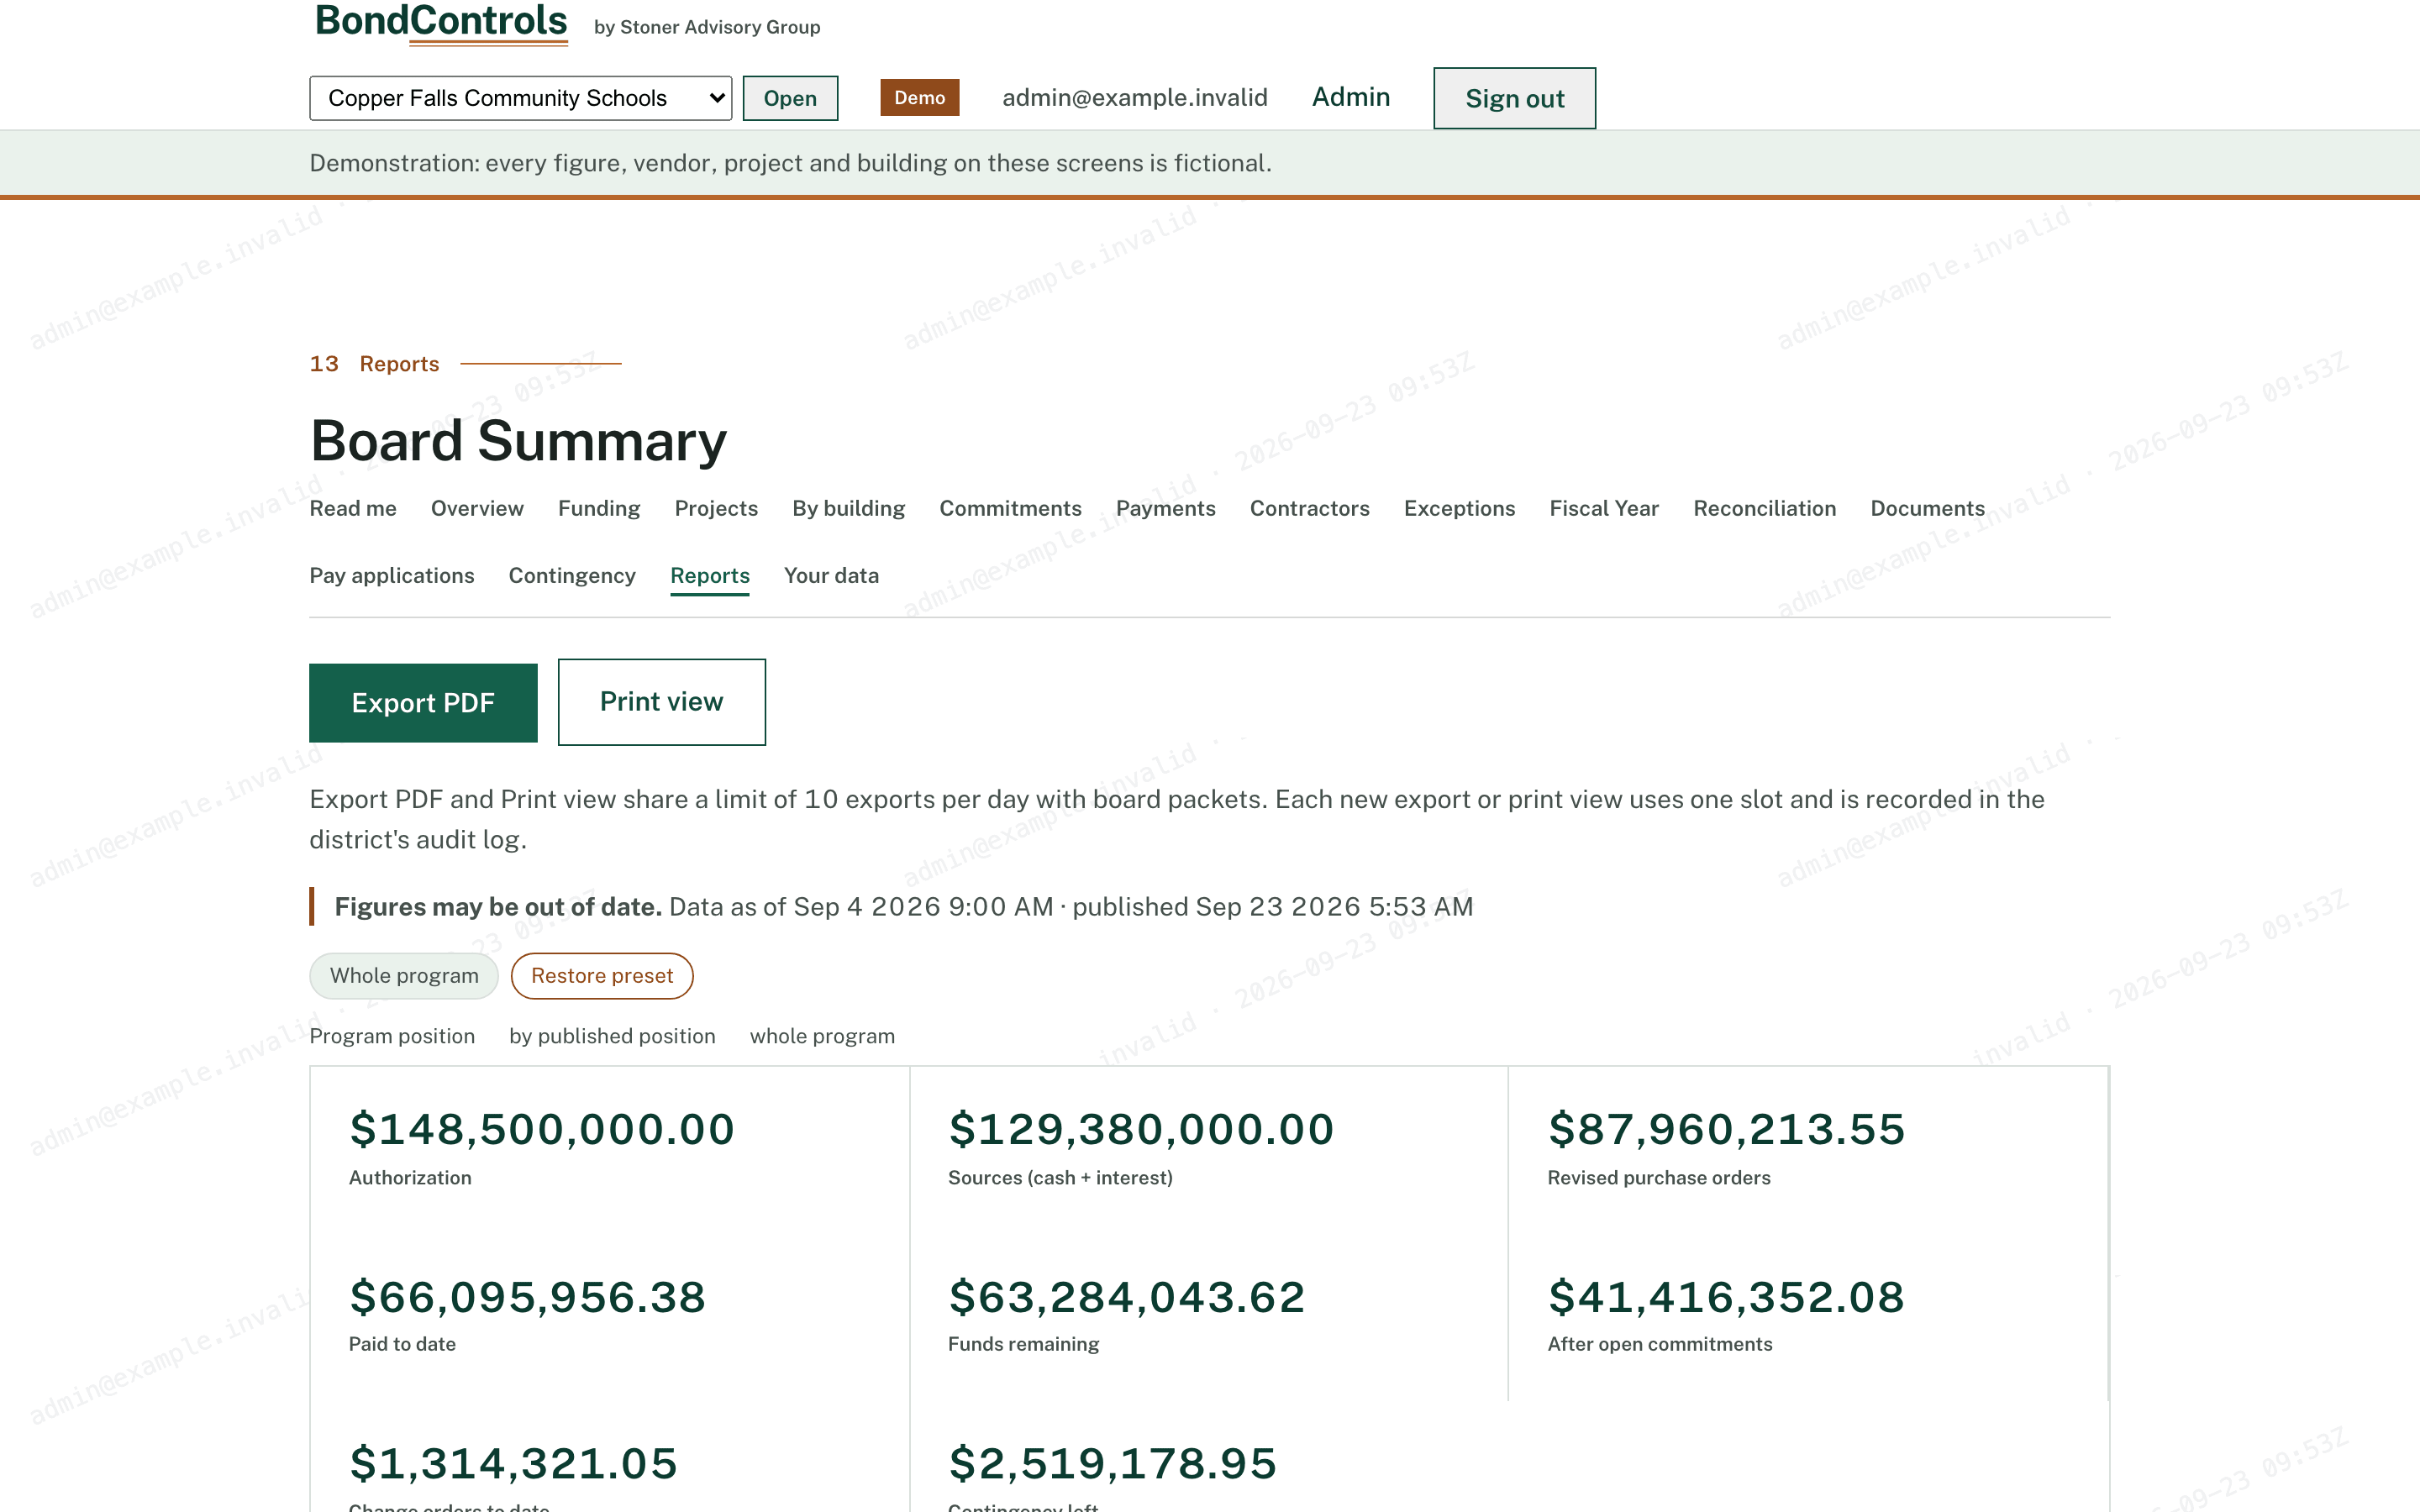The height and width of the screenshot is (1512, 2420).
Task: Click the $2,519,178.95 contingency figure
Action: [x=1113, y=1463]
